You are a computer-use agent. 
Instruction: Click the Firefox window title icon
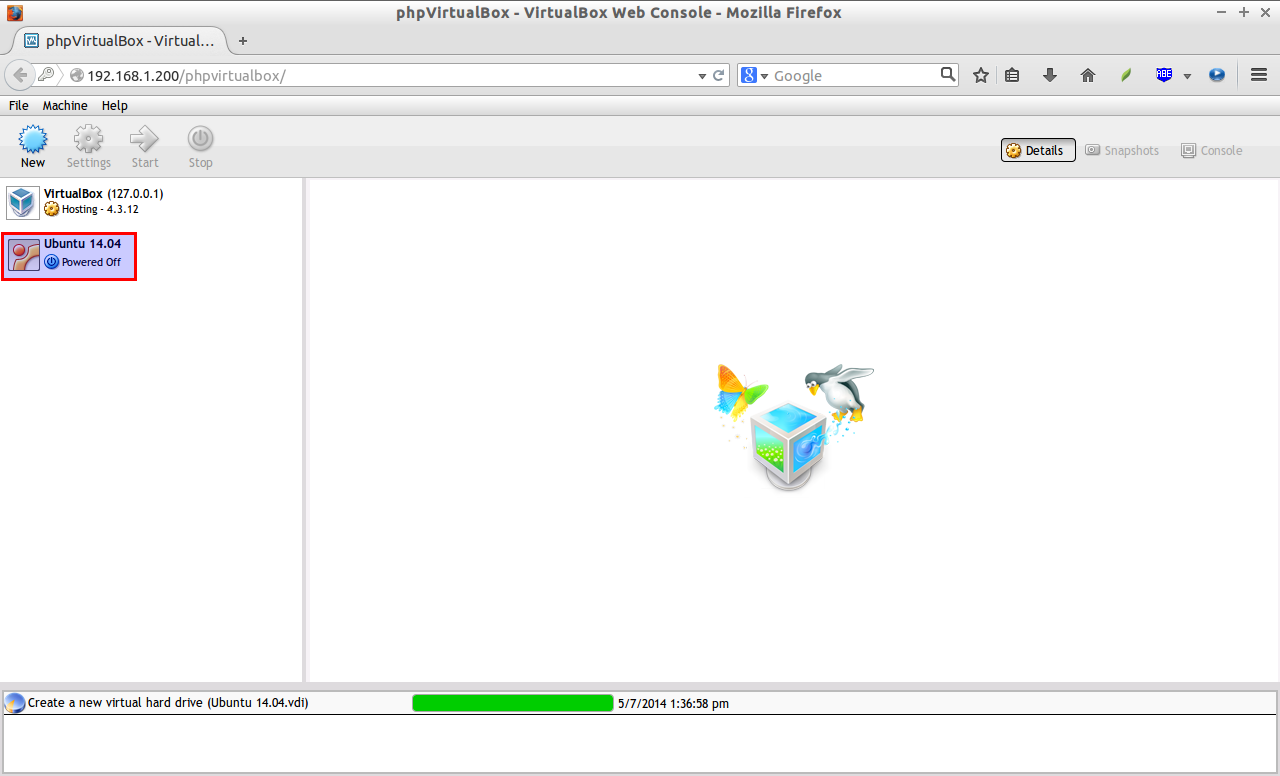14,12
